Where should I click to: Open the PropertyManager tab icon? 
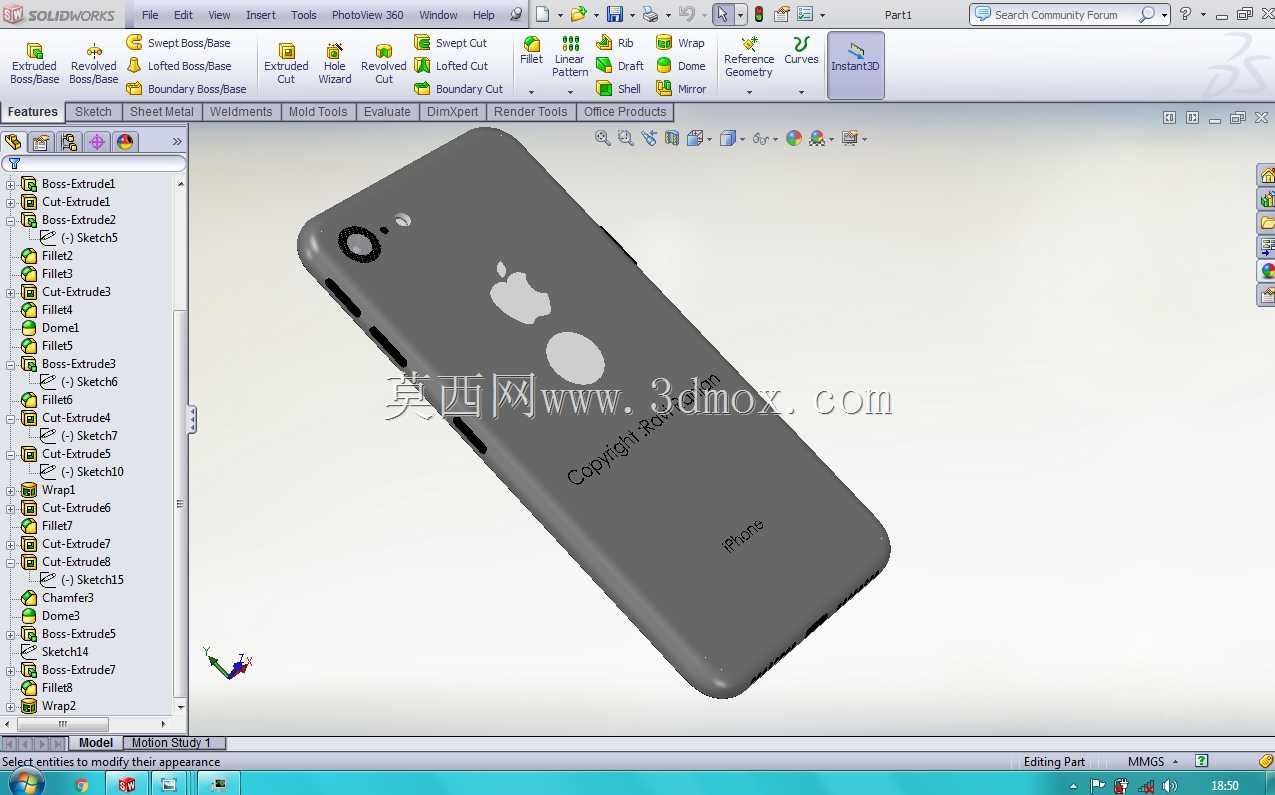(x=41, y=142)
